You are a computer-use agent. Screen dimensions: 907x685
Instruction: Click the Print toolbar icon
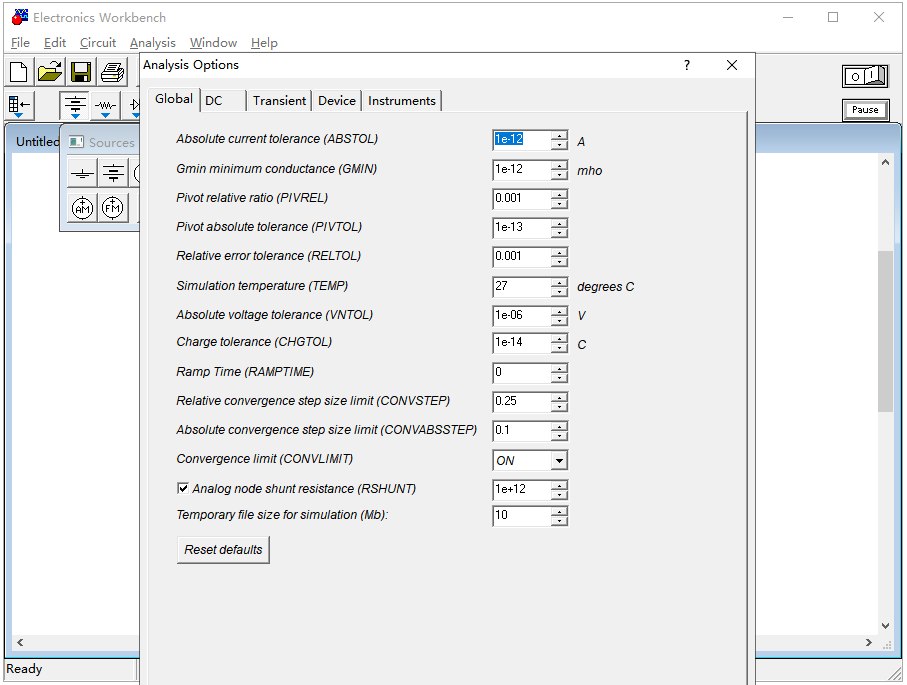click(112, 72)
